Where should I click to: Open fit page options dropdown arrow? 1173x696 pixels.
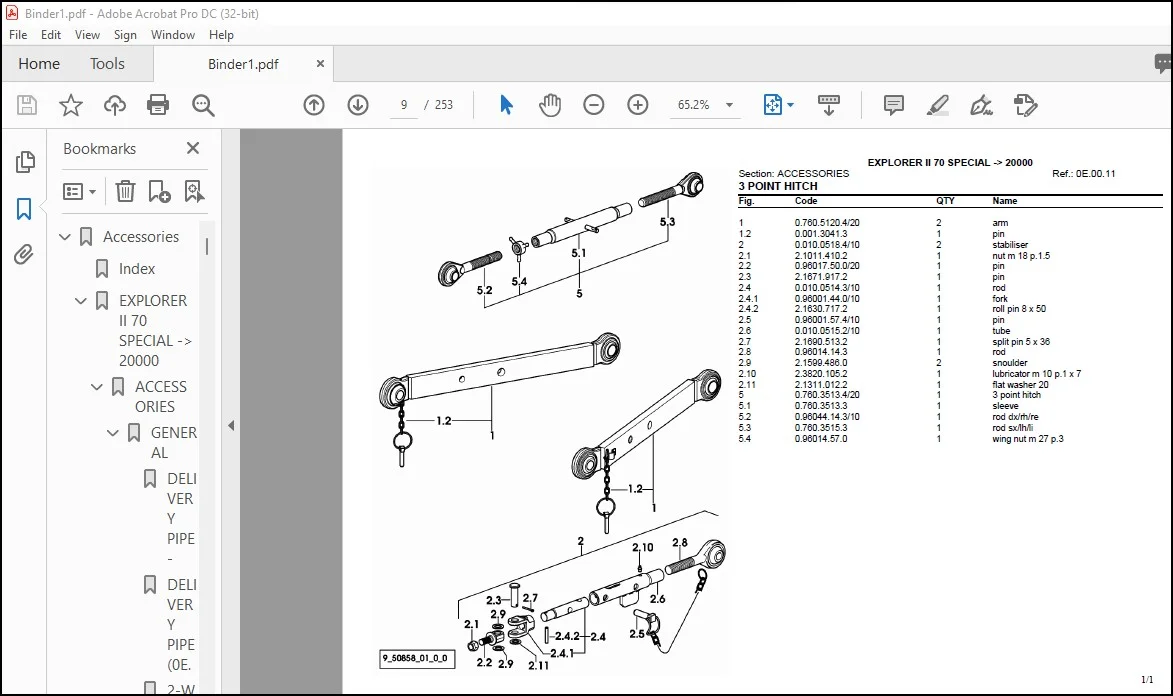click(x=791, y=105)
